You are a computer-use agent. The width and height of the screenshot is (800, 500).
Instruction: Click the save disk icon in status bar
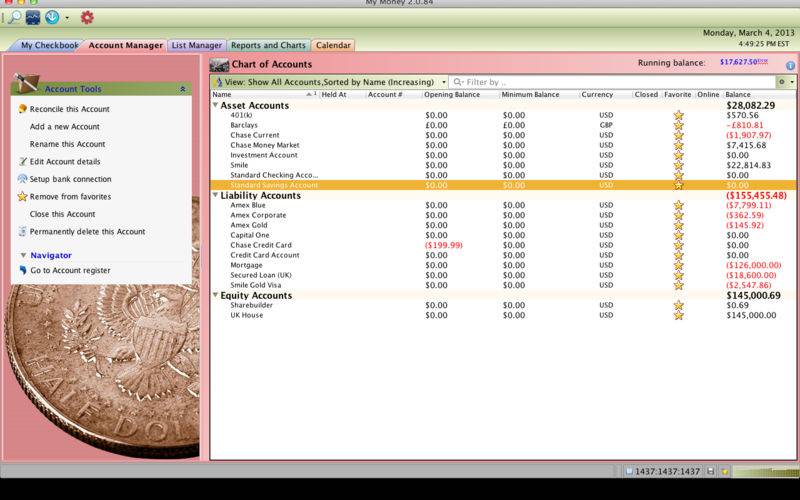[710, 471]
